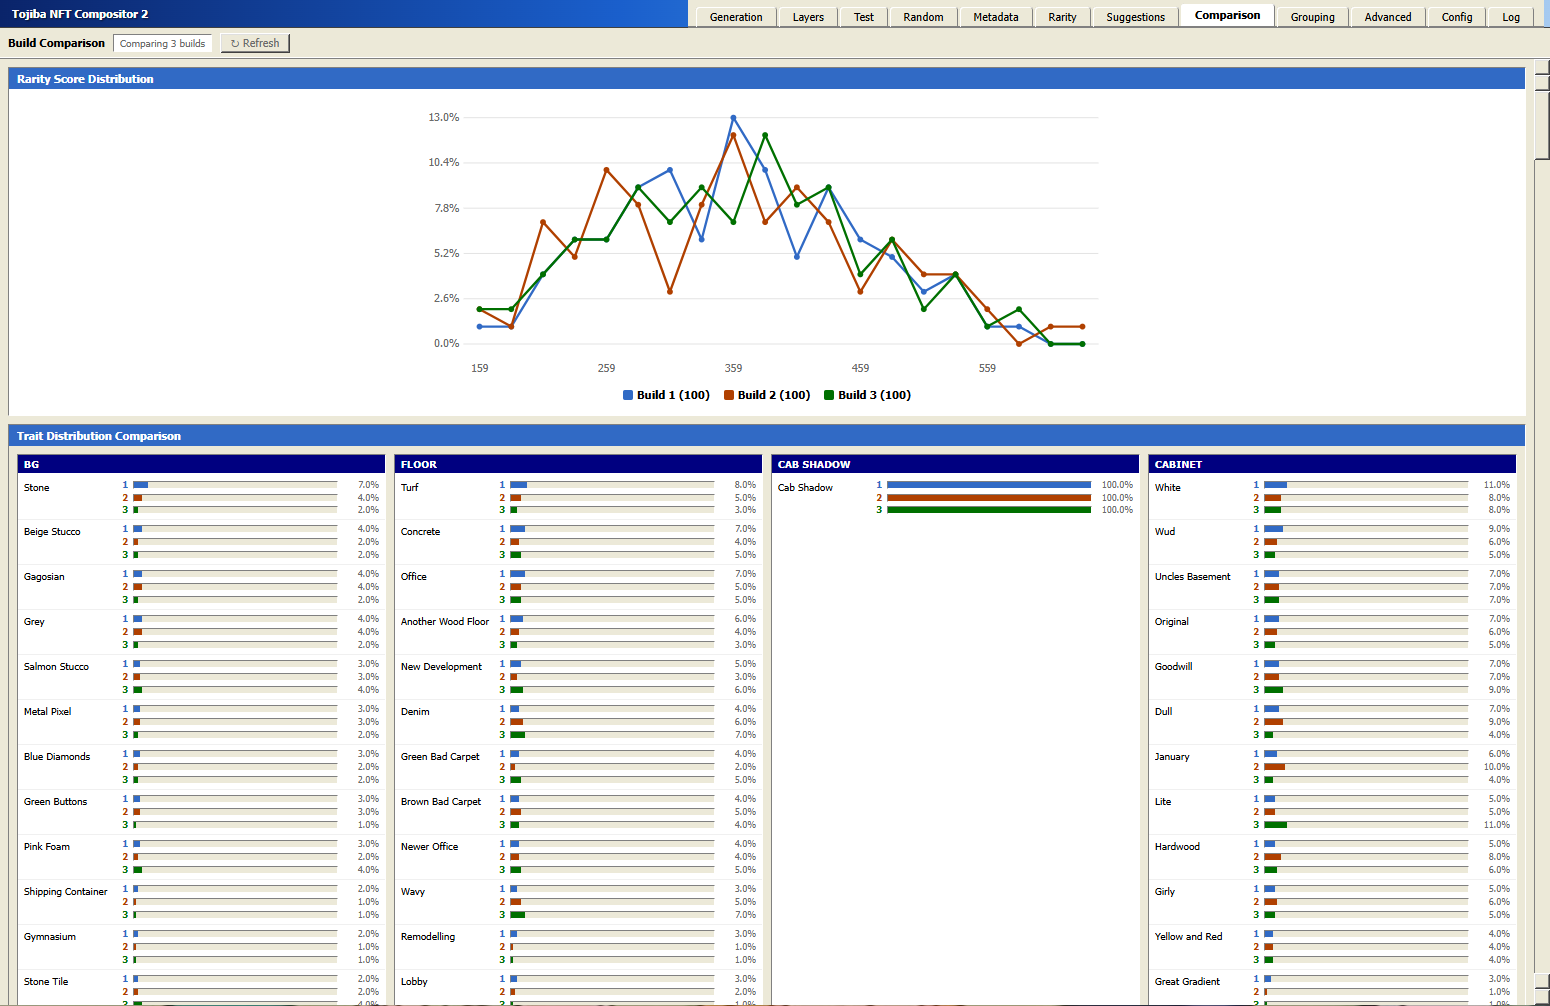Click the Build 1 peak point at 13%

(x=733, y=118)
